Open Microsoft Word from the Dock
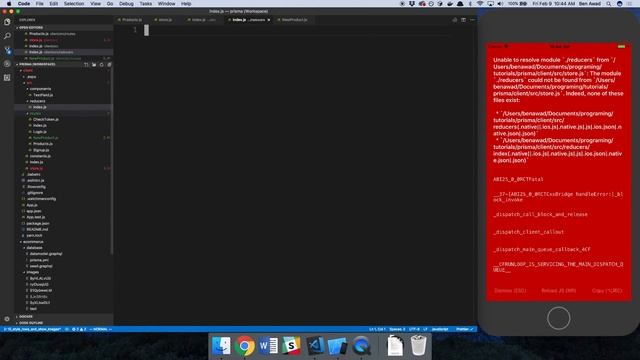The width and height of the screenshot is (640, 360). point(268,346)
